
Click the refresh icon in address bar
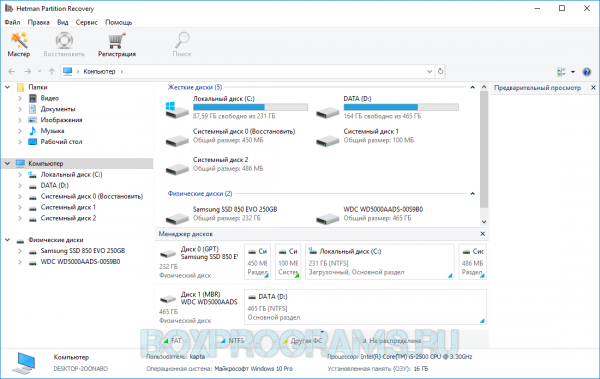[x=440, y=71]
